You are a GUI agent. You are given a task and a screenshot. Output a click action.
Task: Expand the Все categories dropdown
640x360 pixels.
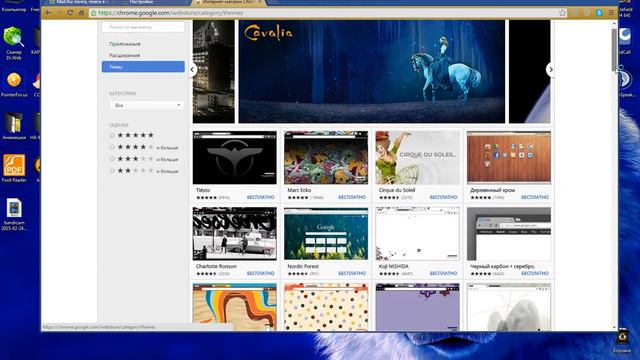(147, 105)
